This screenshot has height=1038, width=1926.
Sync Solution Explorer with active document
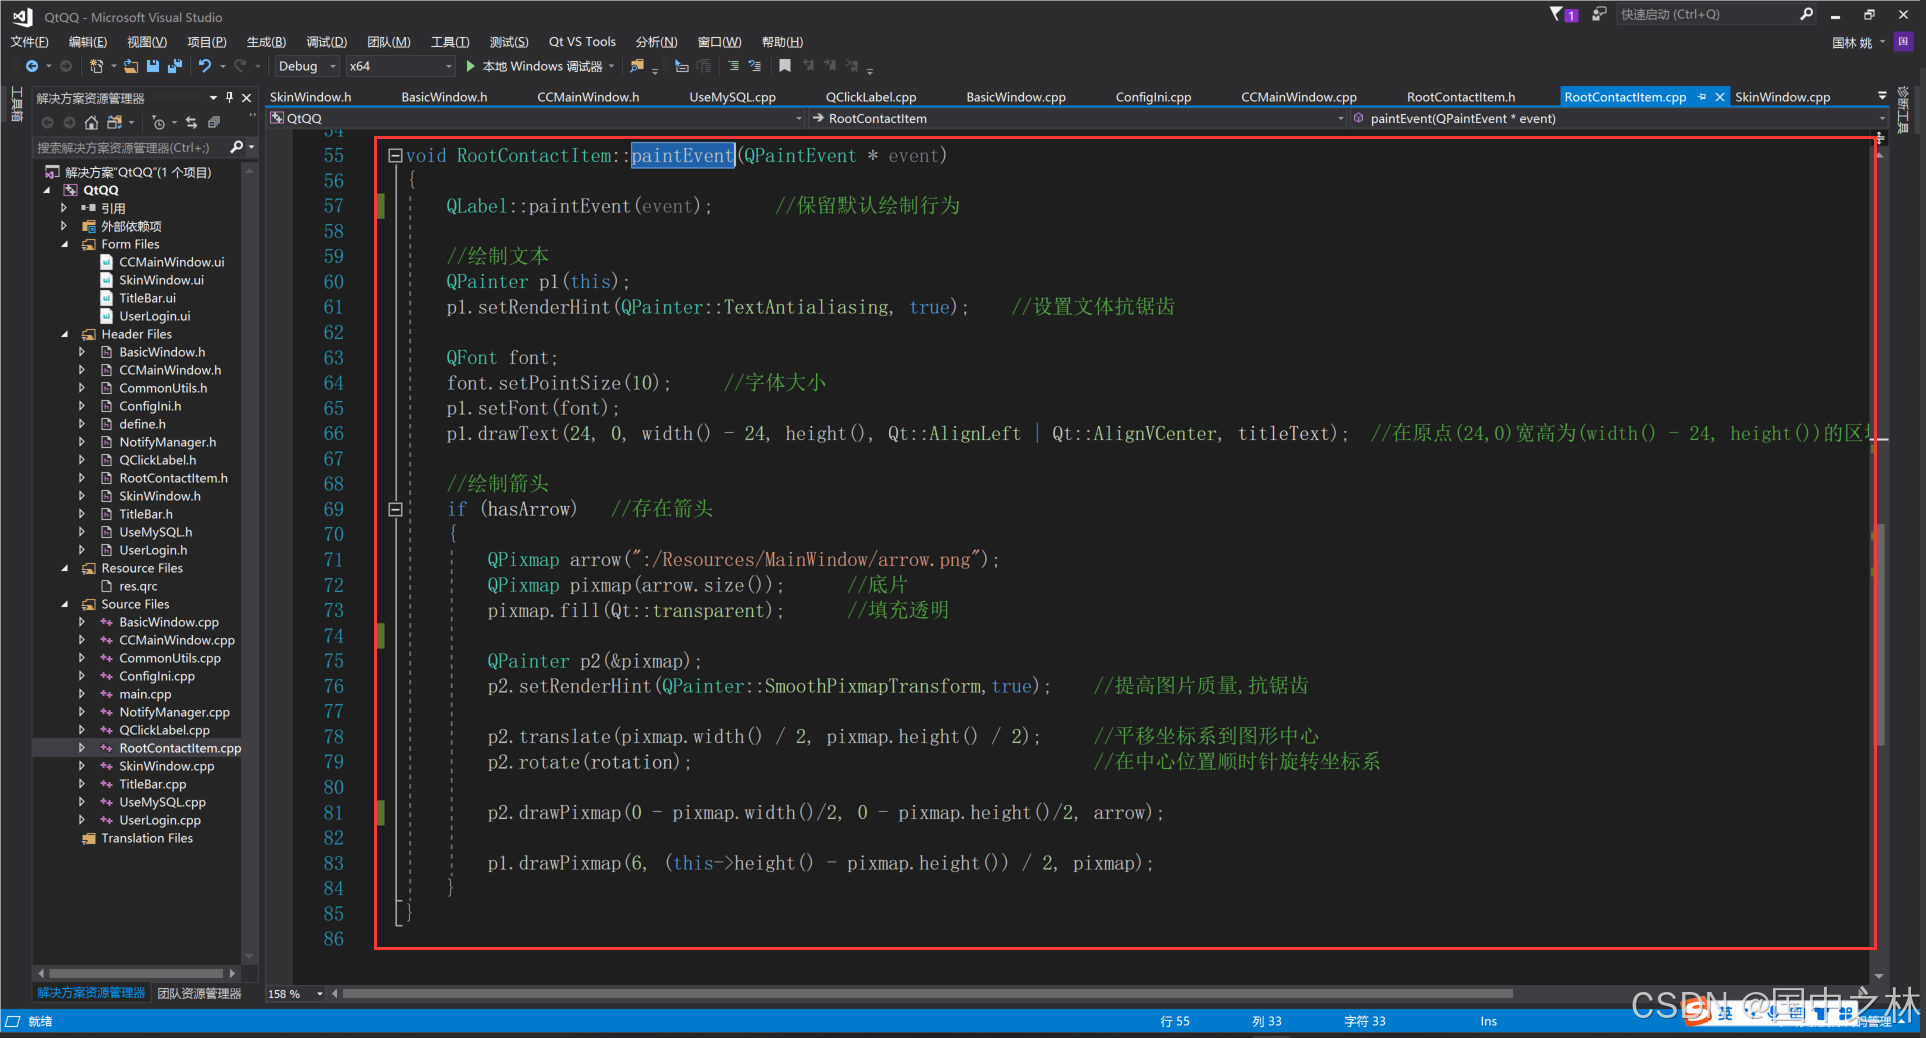tap(191, 122)
